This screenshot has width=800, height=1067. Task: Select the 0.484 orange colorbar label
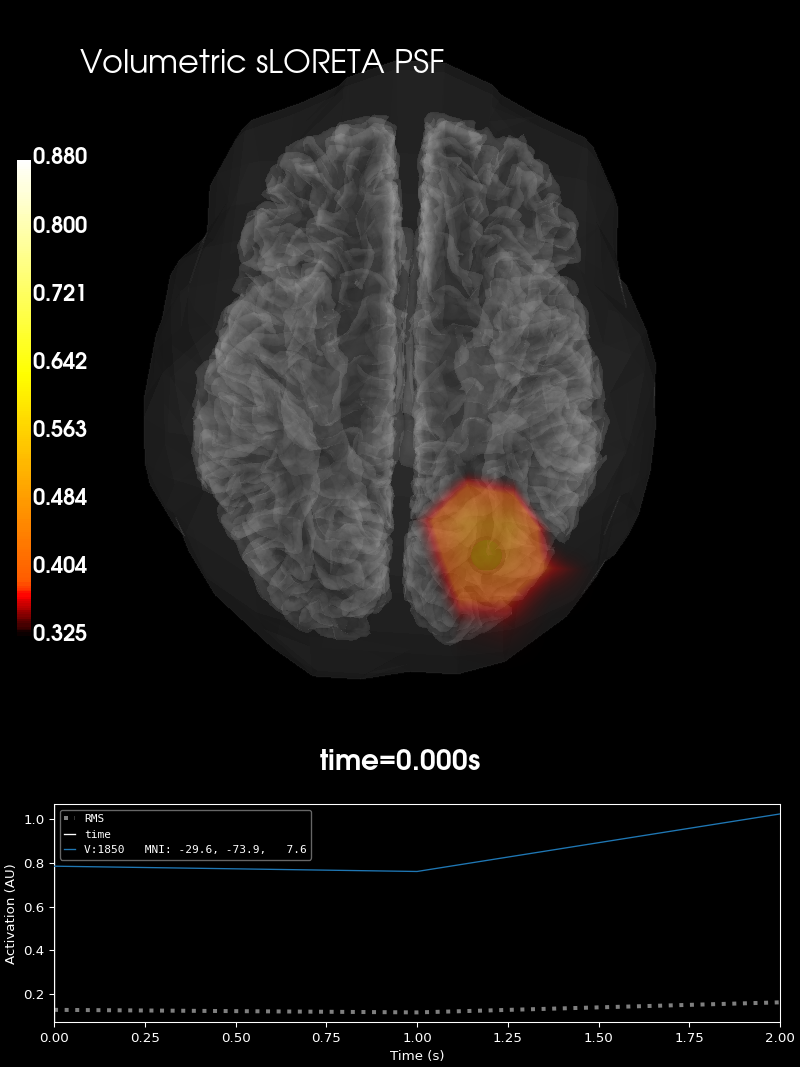(x=60, y=497)
